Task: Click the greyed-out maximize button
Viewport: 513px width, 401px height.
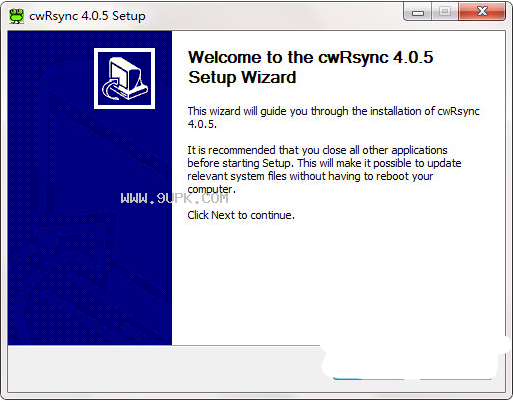Action: click(x=445, y=12)
